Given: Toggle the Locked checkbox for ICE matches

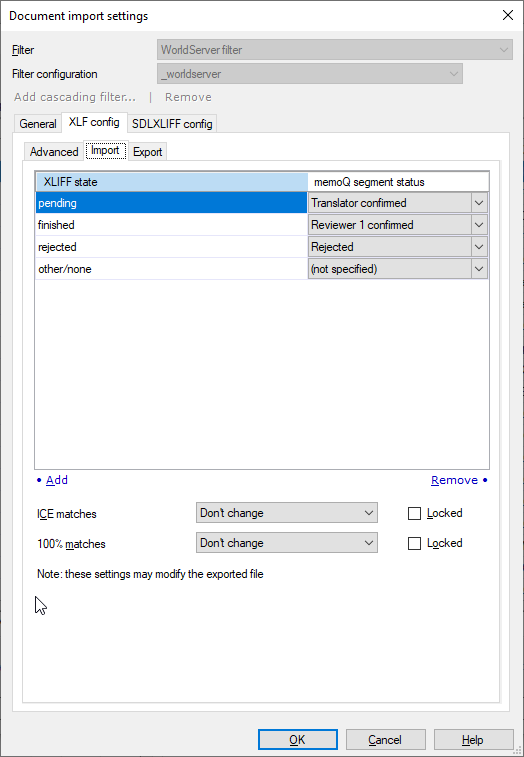Looking at the screenshot, I should (x=414, y=513).
